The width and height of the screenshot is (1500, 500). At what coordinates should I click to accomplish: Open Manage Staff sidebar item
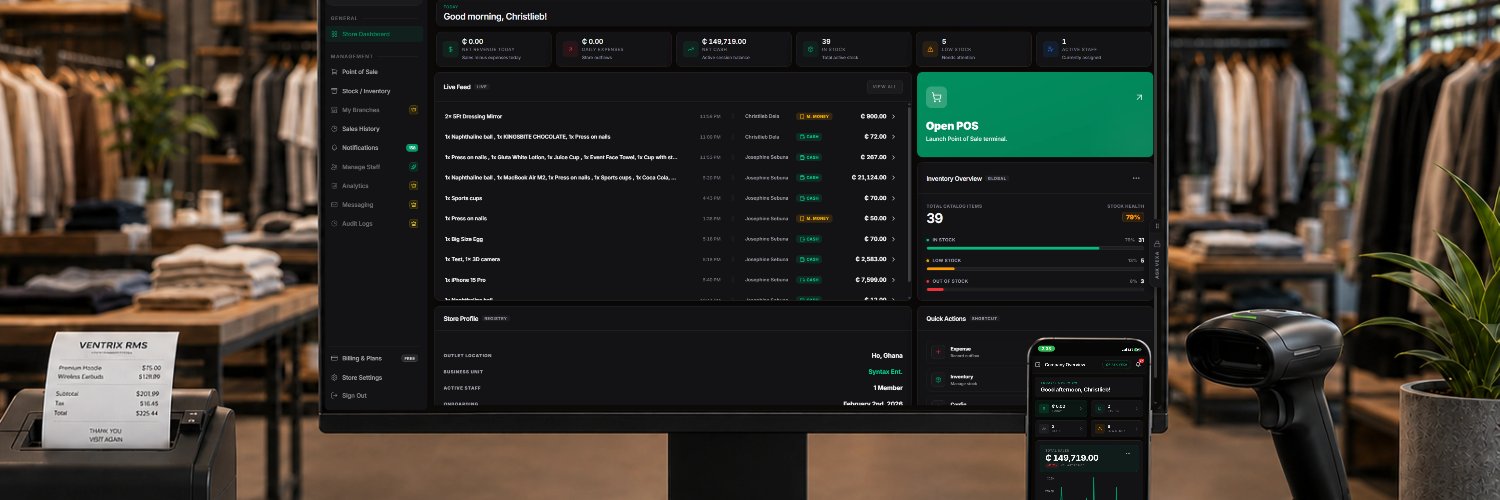coord(374,167)
